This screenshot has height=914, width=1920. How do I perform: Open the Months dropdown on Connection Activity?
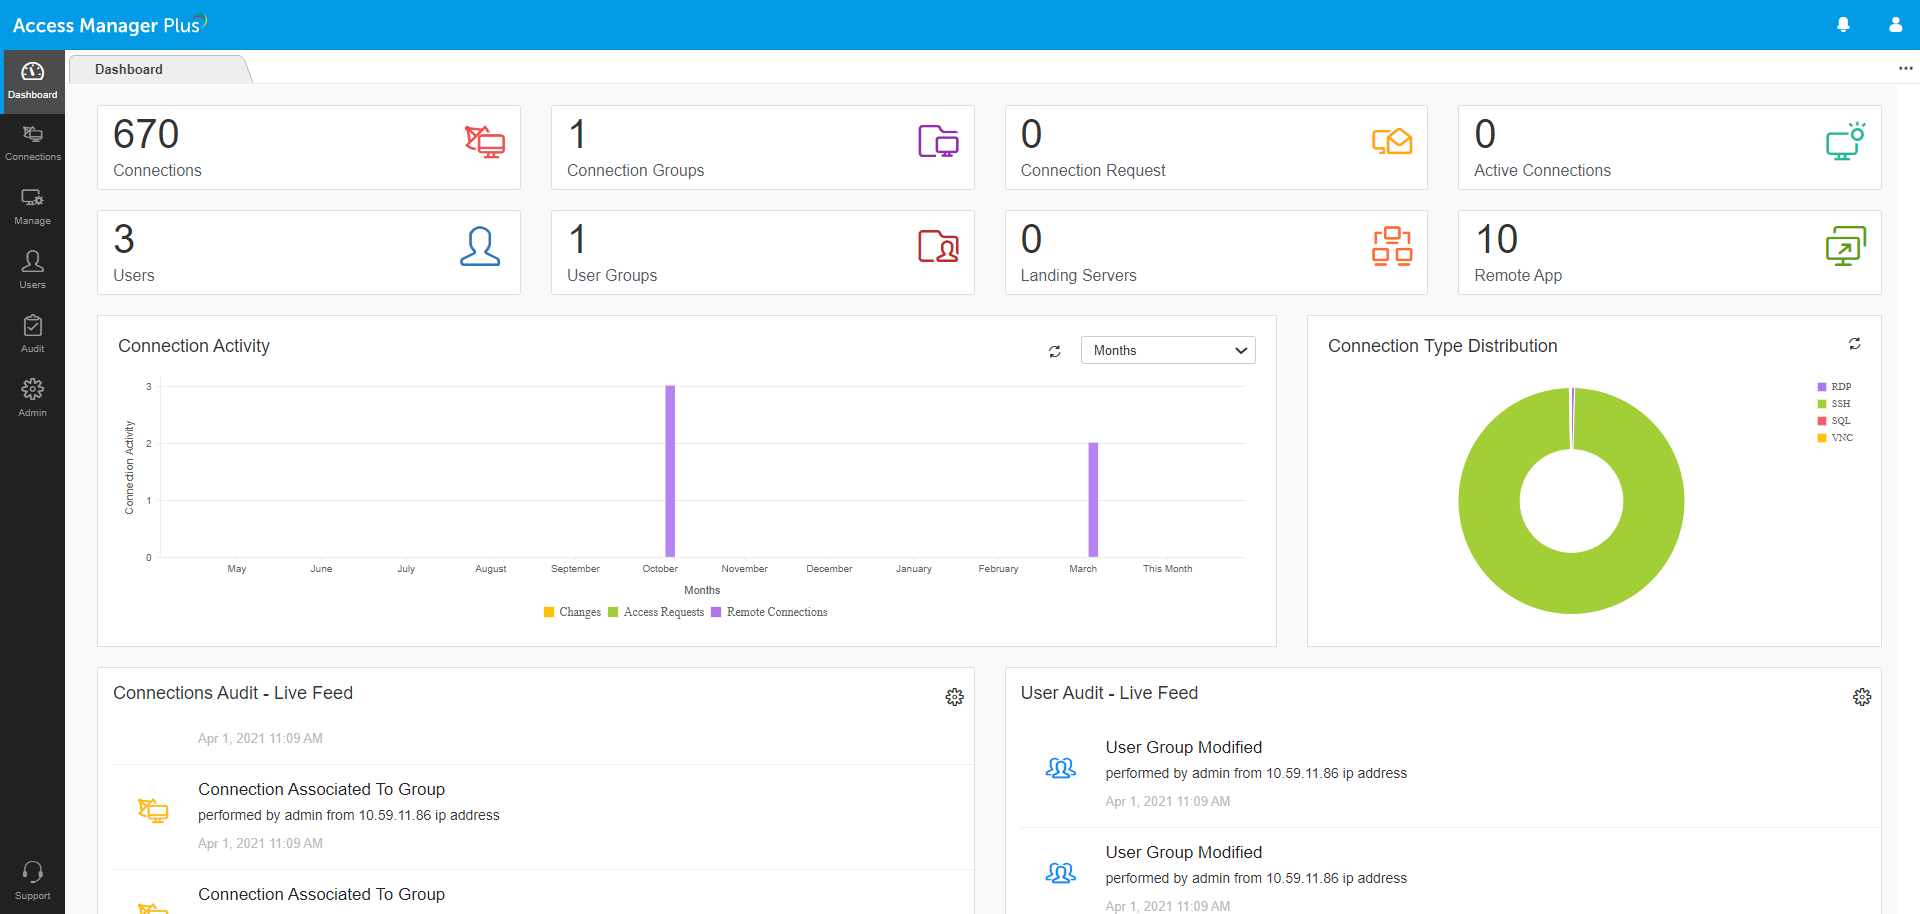click(x=1167, y=350)
